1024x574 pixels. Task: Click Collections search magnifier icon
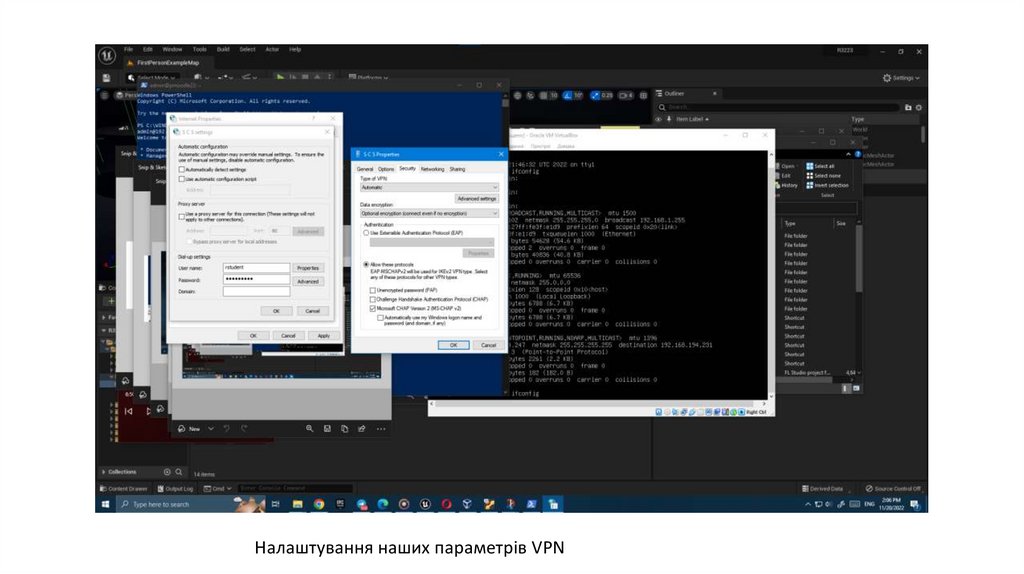pyautogui.click(x=178, y=471)
